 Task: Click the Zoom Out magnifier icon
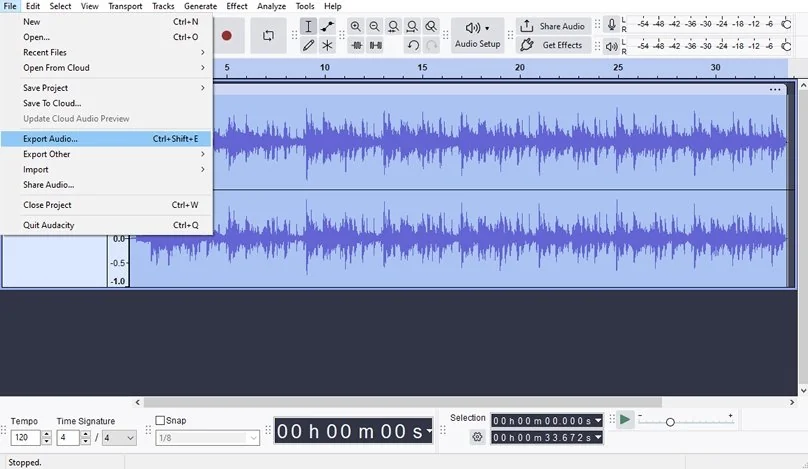(x=374, y=27)
